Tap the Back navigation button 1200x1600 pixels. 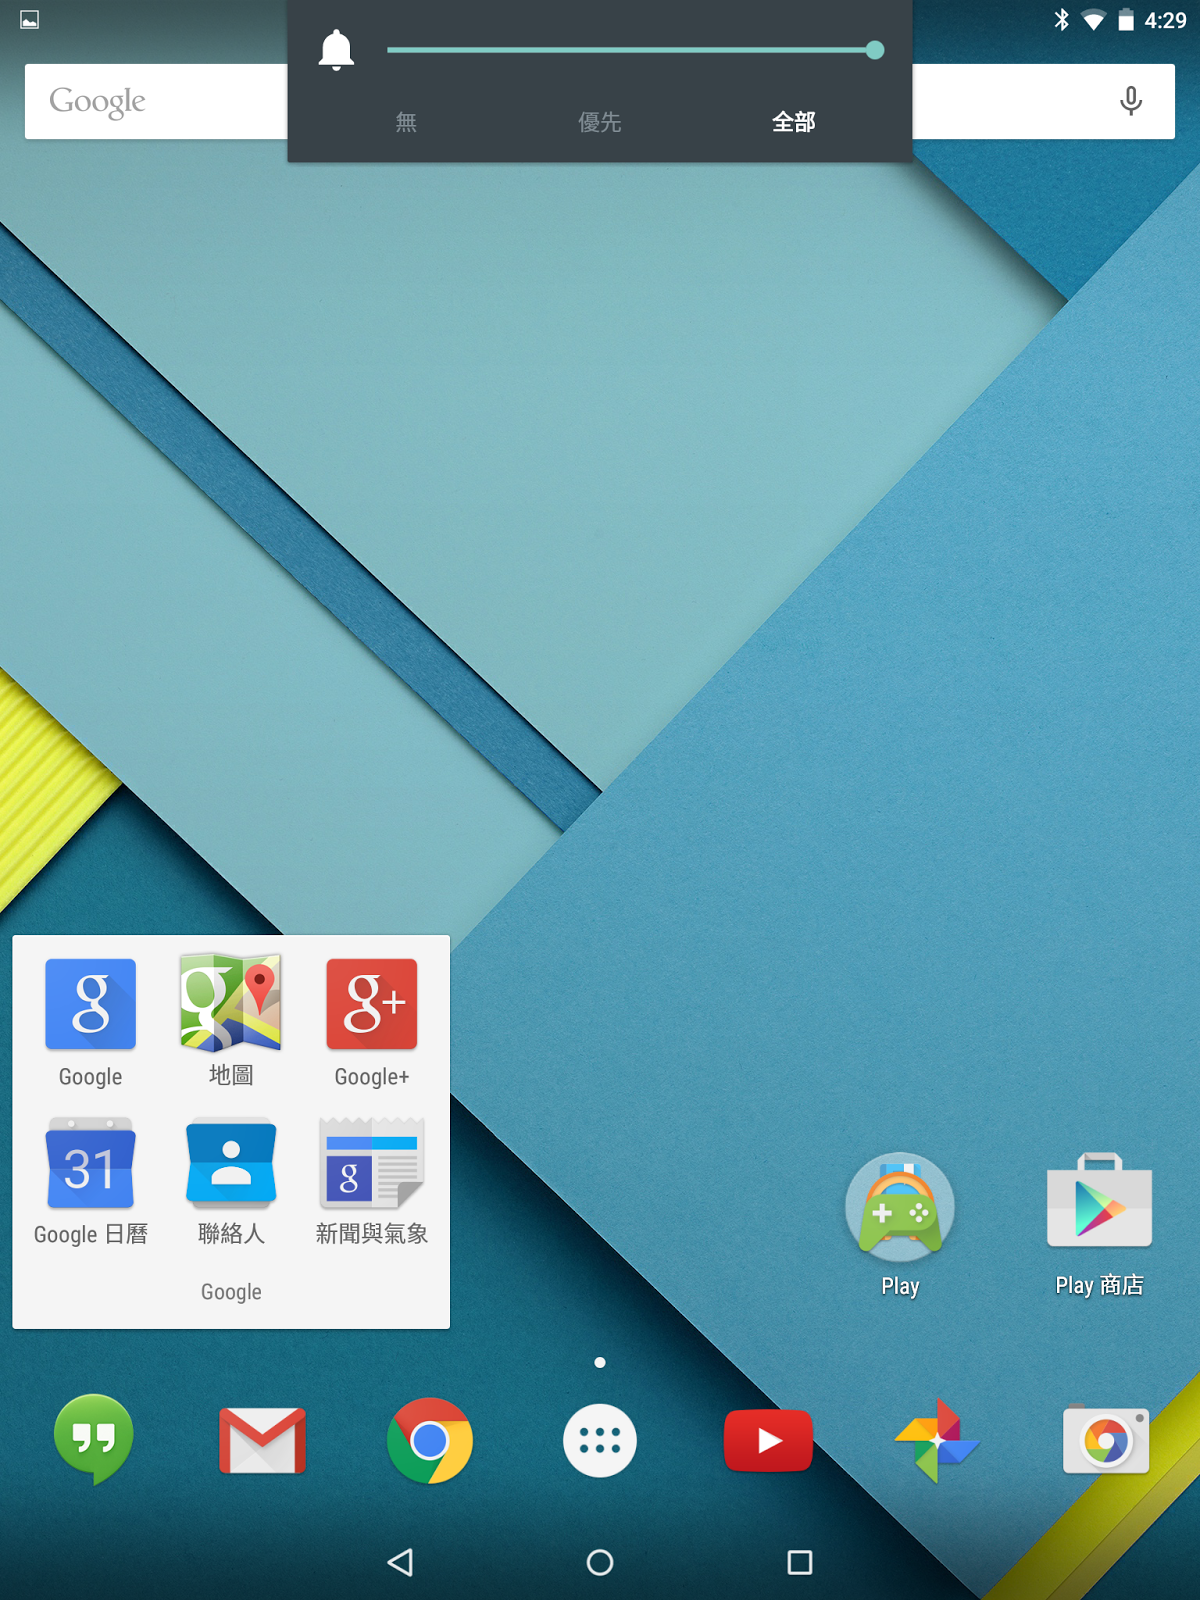(400, 1562)
